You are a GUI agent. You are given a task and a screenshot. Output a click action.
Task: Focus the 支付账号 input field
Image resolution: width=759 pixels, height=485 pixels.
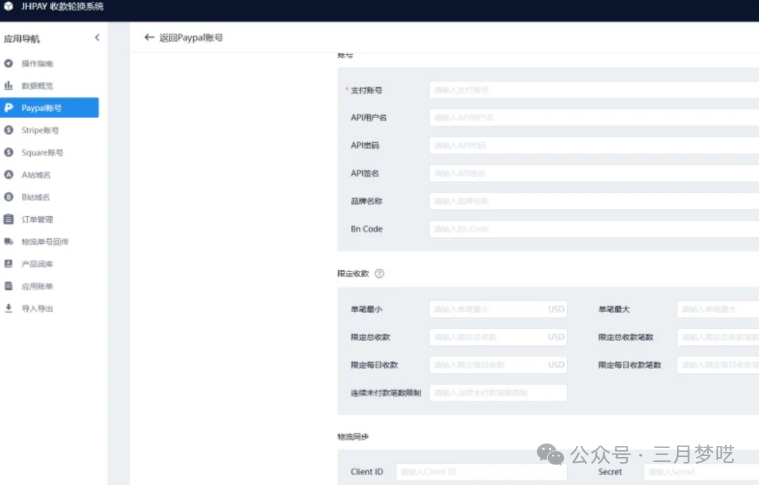[594, 90]
